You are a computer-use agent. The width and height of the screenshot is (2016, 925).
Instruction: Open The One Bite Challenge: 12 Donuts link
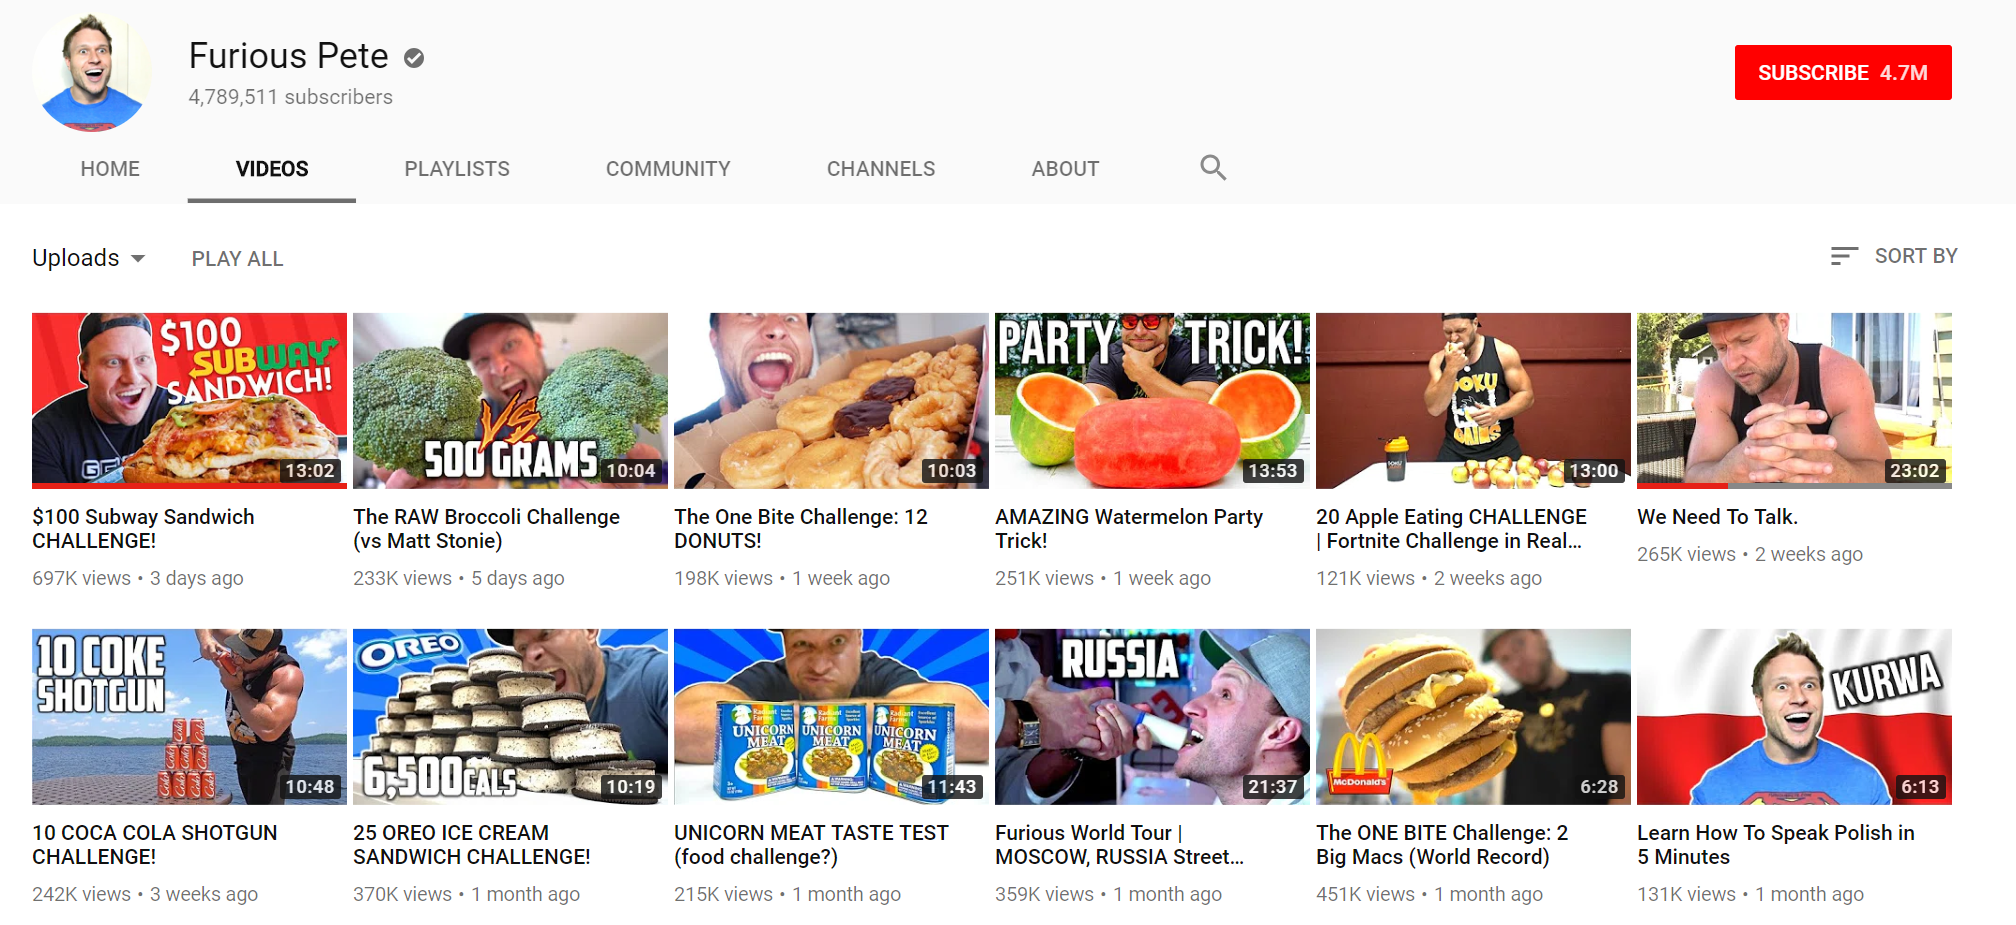coord(801,529)
